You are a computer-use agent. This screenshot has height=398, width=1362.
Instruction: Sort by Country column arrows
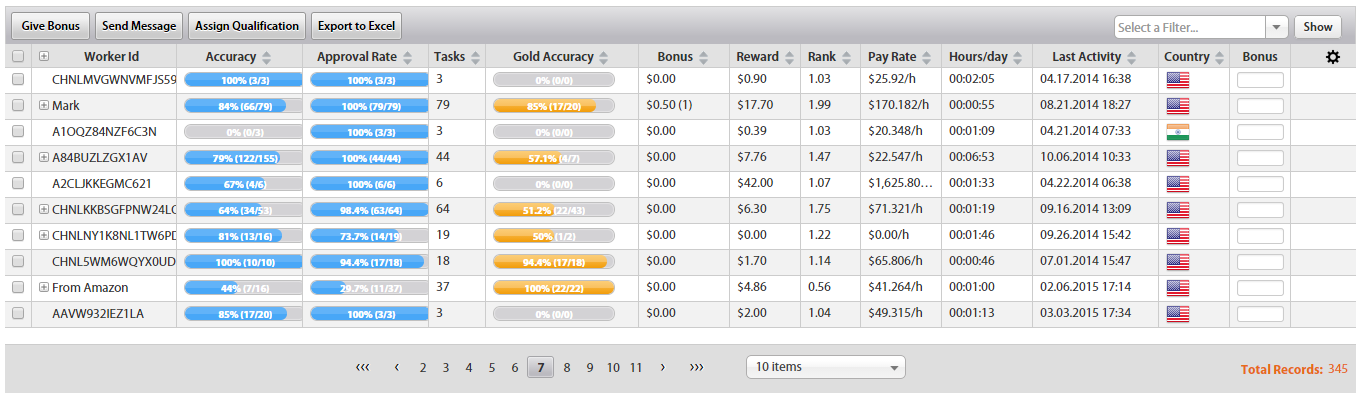[x=1219, y=58]
